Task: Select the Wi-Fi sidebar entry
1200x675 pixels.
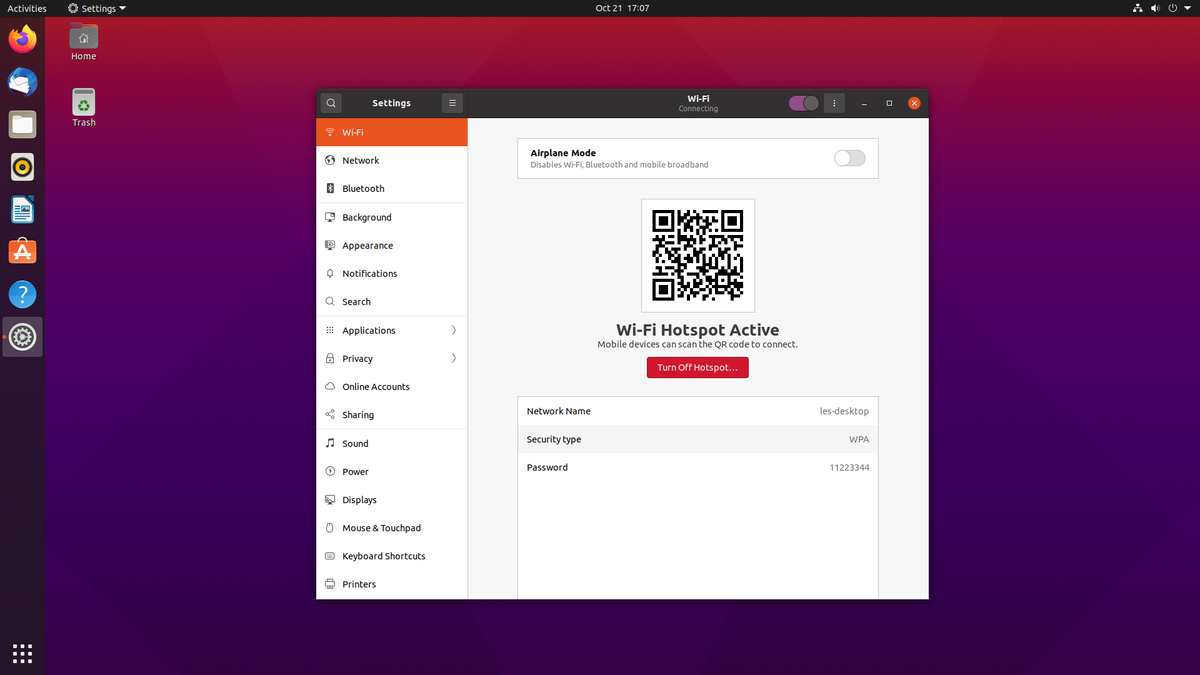Action: coord(392,132)
